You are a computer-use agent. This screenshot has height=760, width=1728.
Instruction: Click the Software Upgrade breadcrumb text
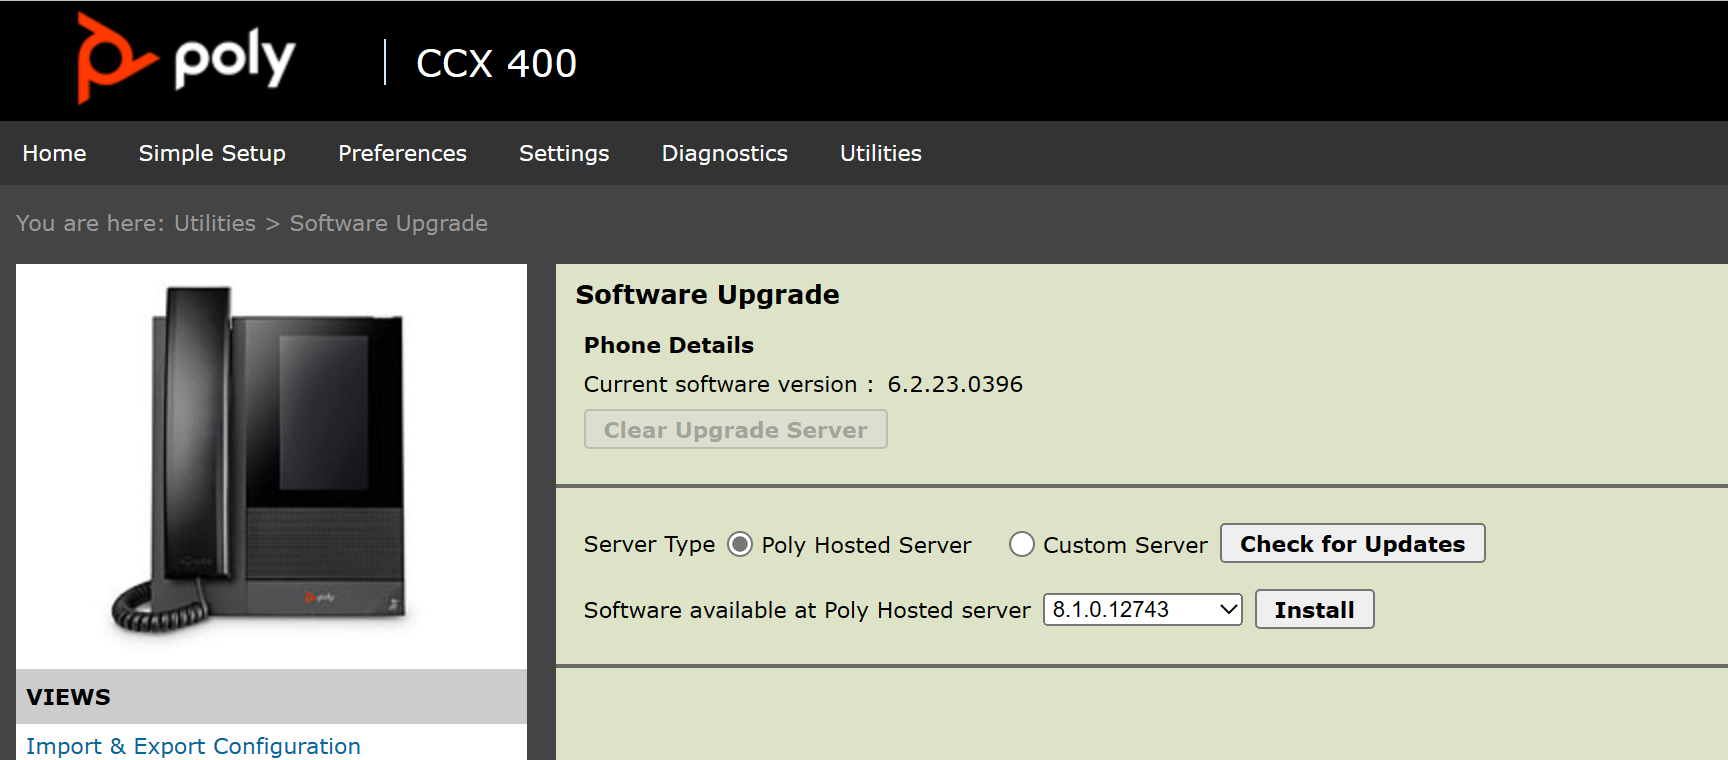point(388,223)
